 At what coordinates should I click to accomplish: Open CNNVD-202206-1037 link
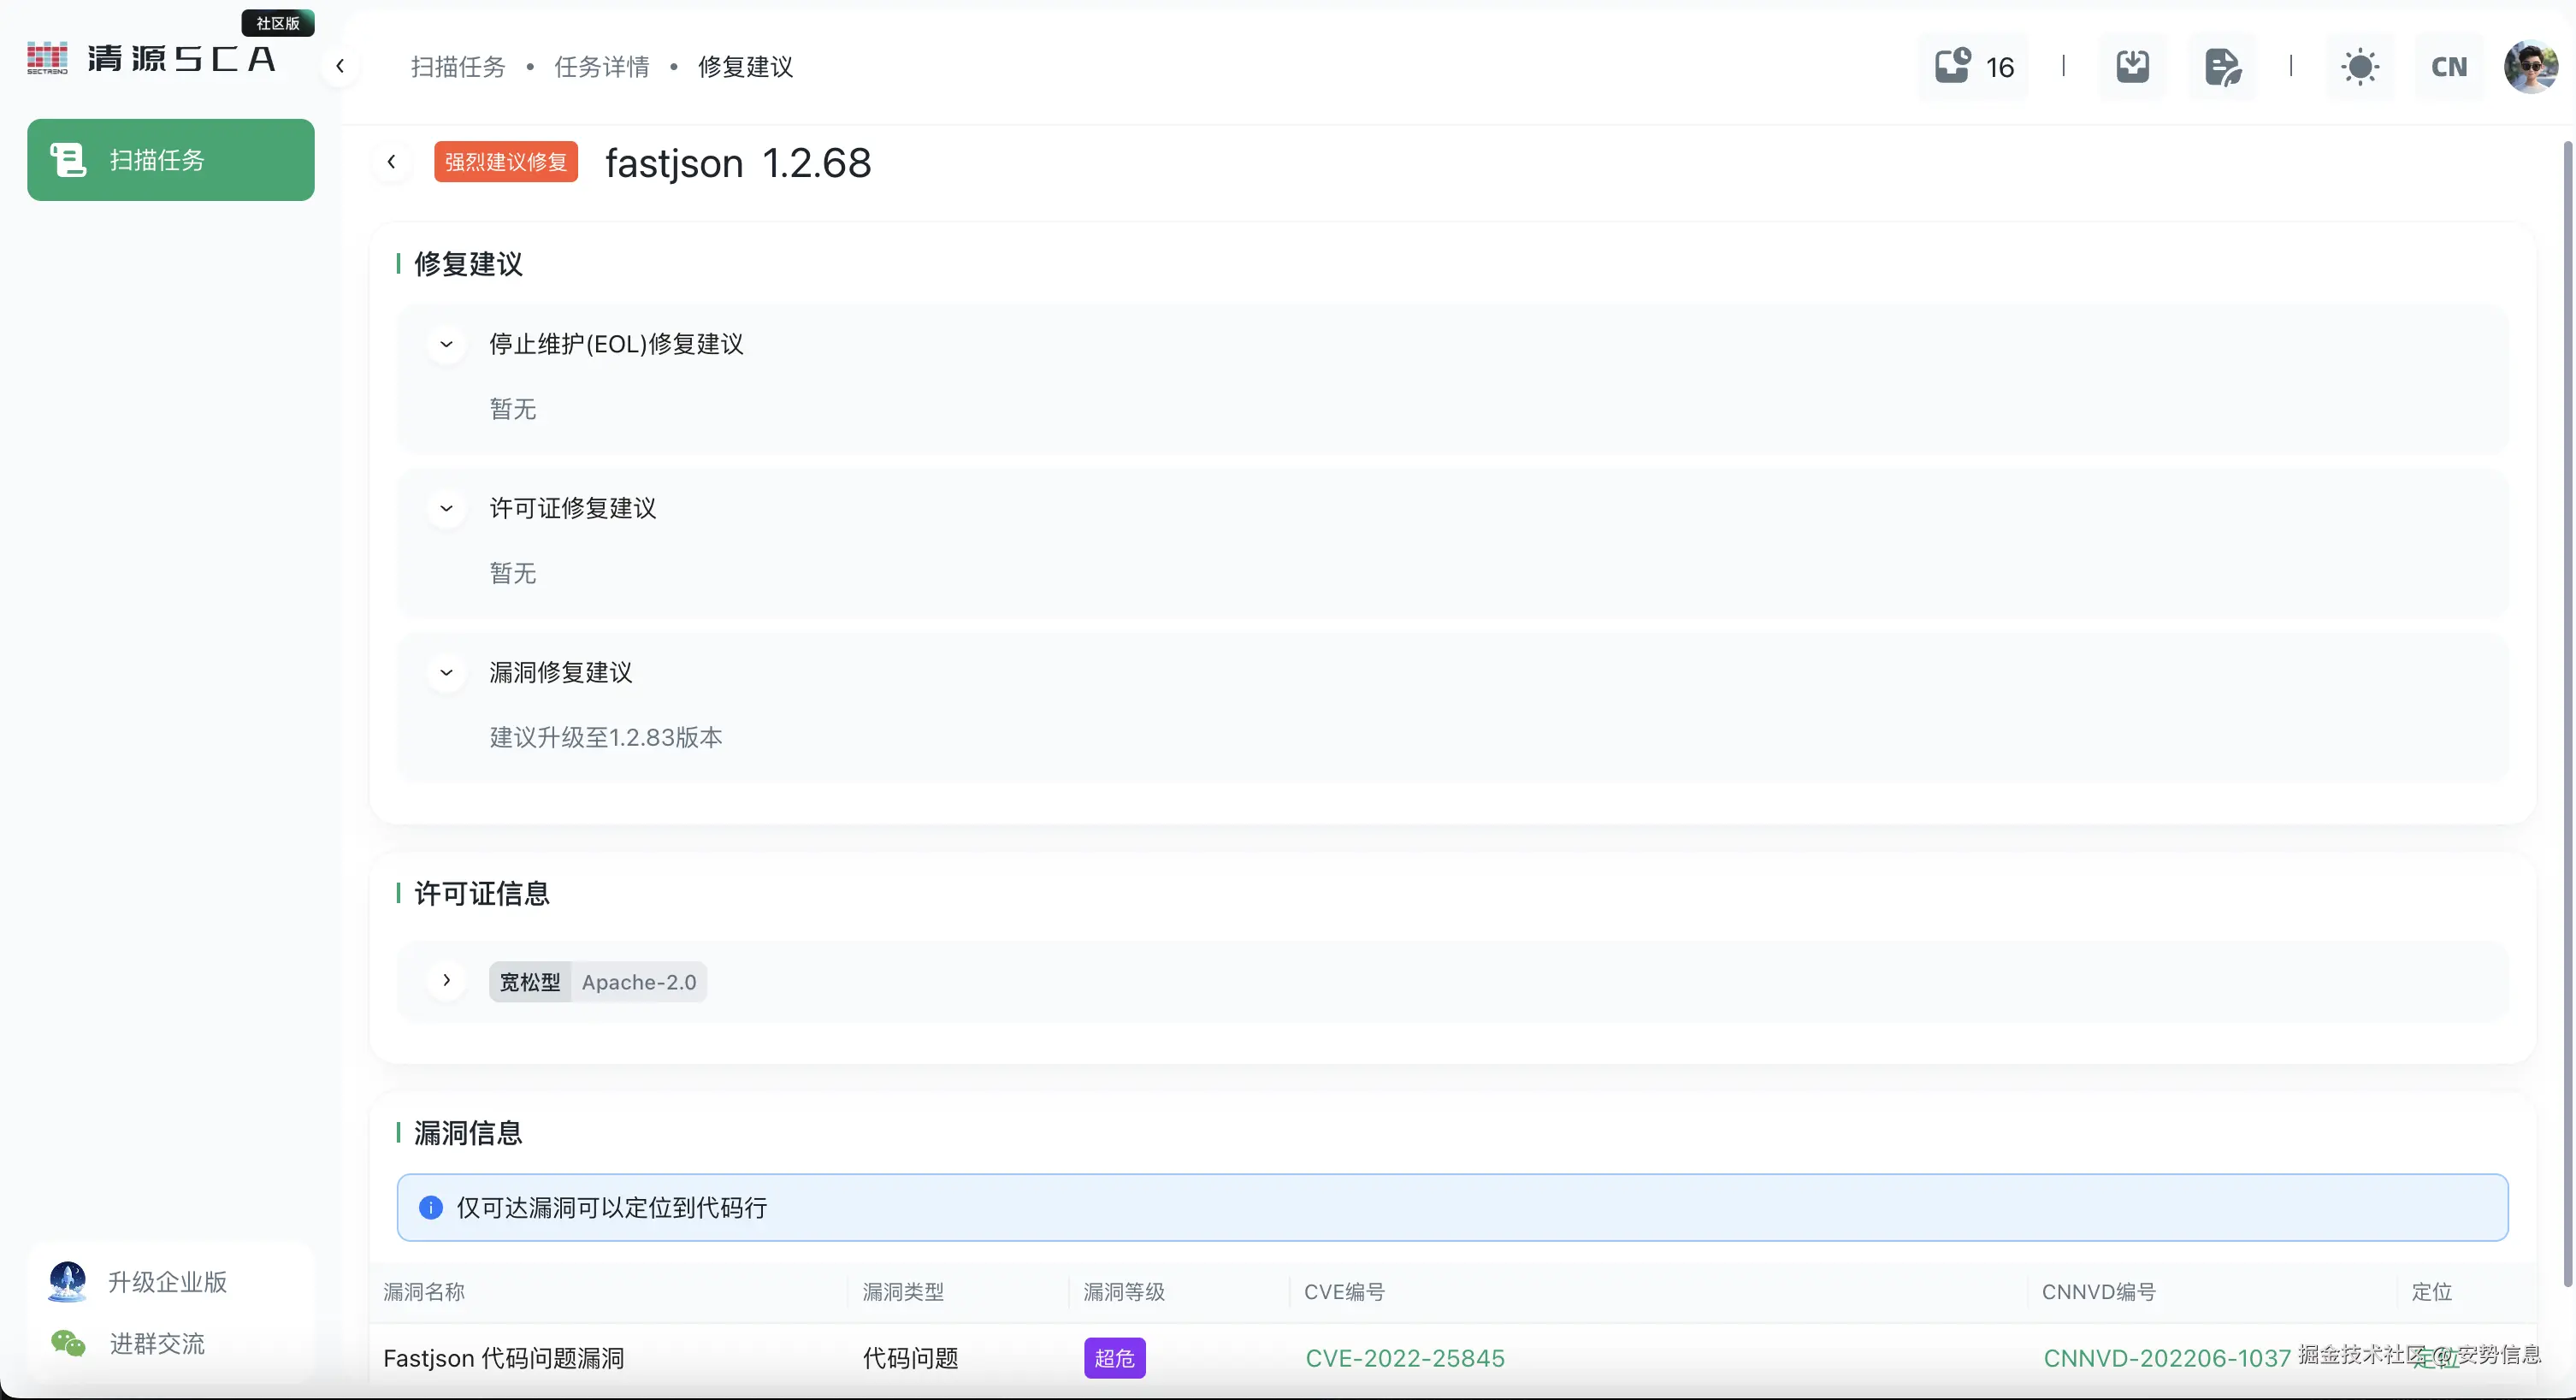[x=2166, y=1358]
